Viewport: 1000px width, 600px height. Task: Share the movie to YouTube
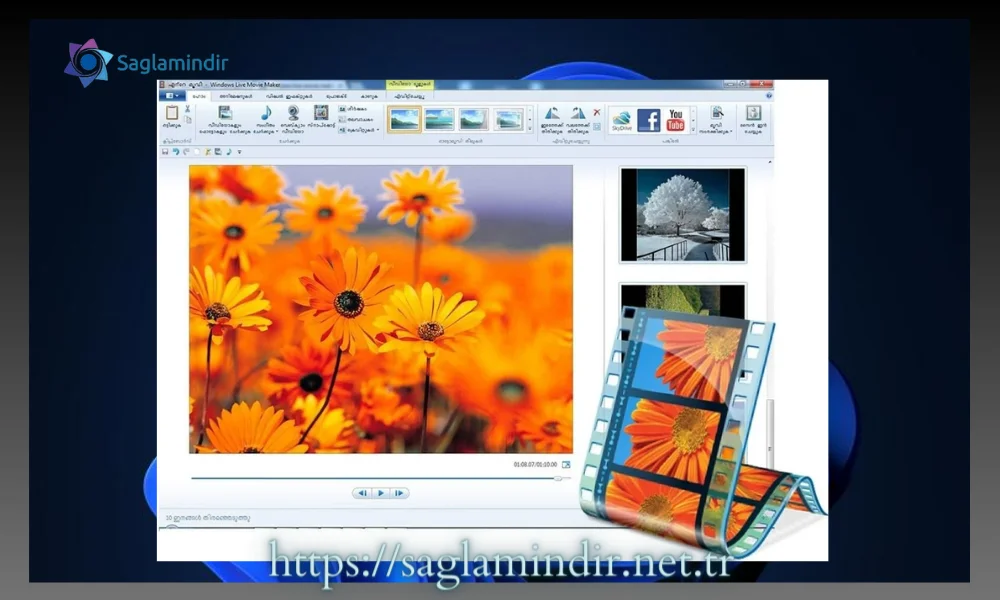675,120
